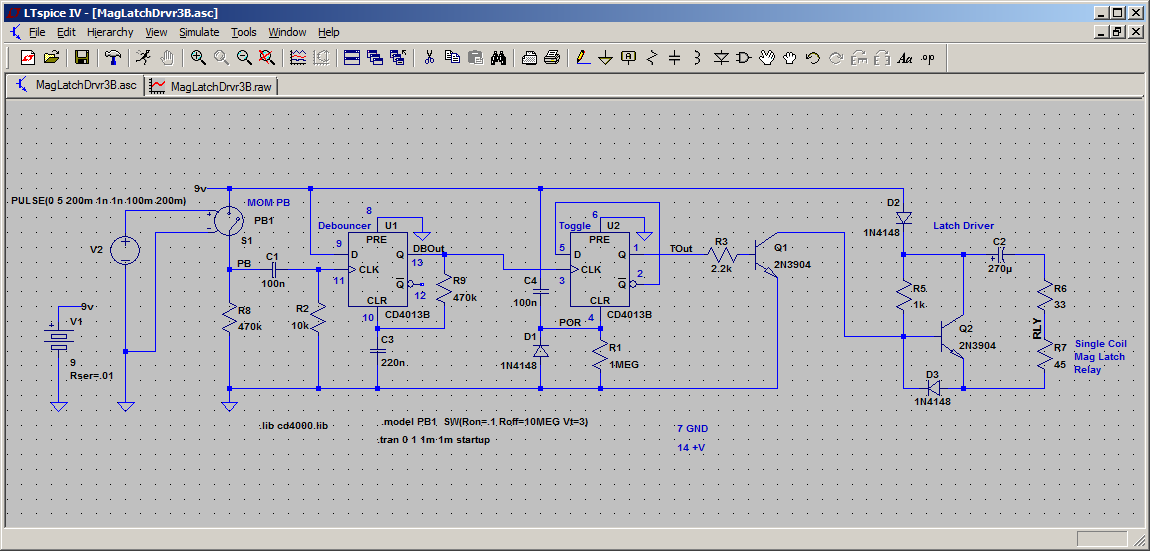The image size is (1150, 551).
Task: Create a new schematic with toolbar icon
Action: pyautogui.click(x=27, y=57)
